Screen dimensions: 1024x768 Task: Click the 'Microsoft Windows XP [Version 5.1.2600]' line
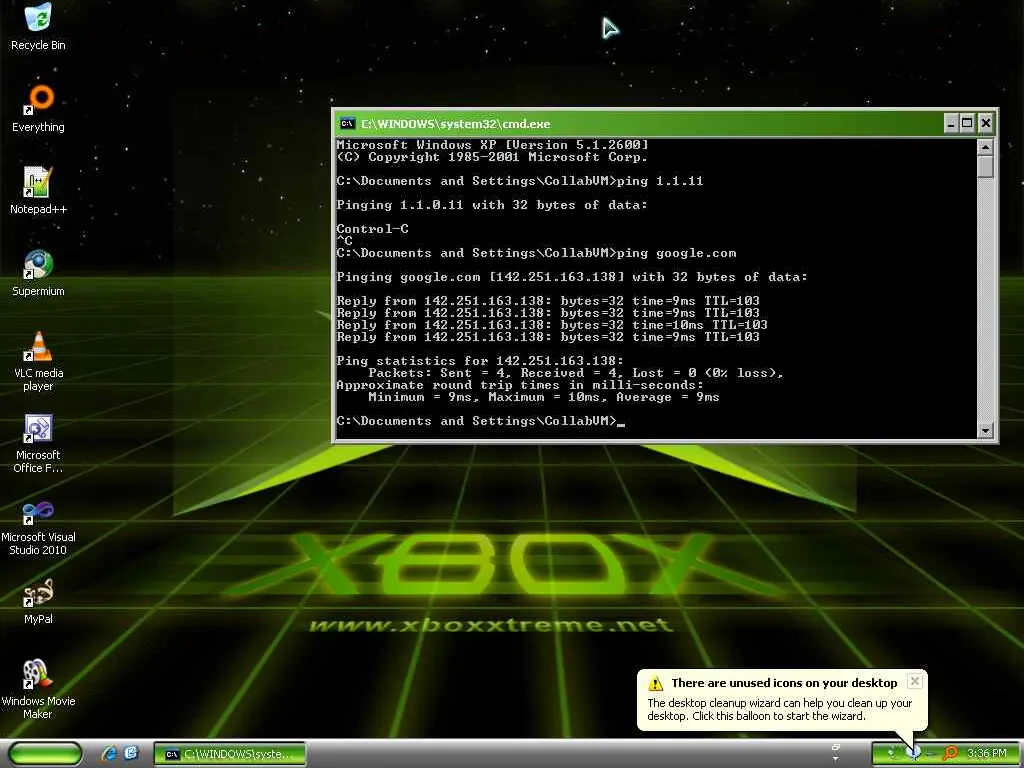tap(492, 145)
